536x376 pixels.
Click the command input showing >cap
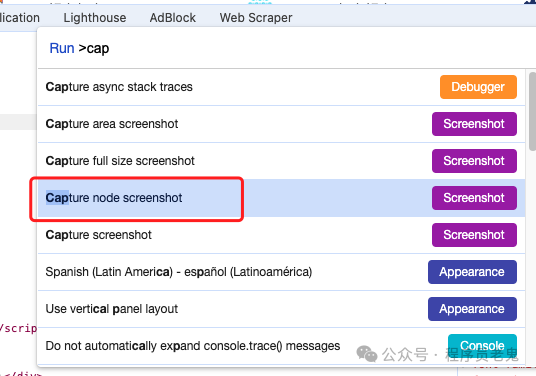286,48
